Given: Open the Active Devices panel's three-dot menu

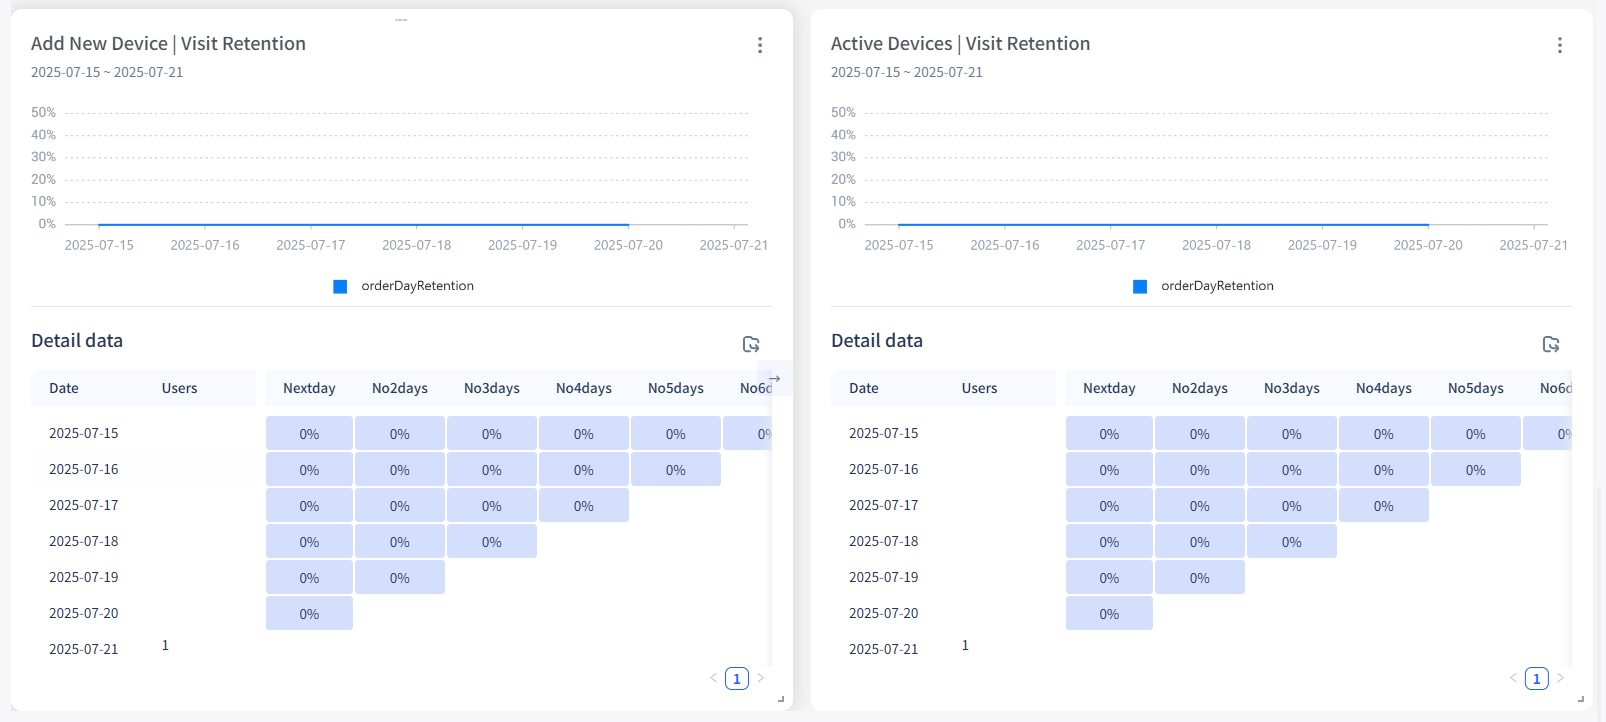Looking at the screenshot, I should [1559, 45].
